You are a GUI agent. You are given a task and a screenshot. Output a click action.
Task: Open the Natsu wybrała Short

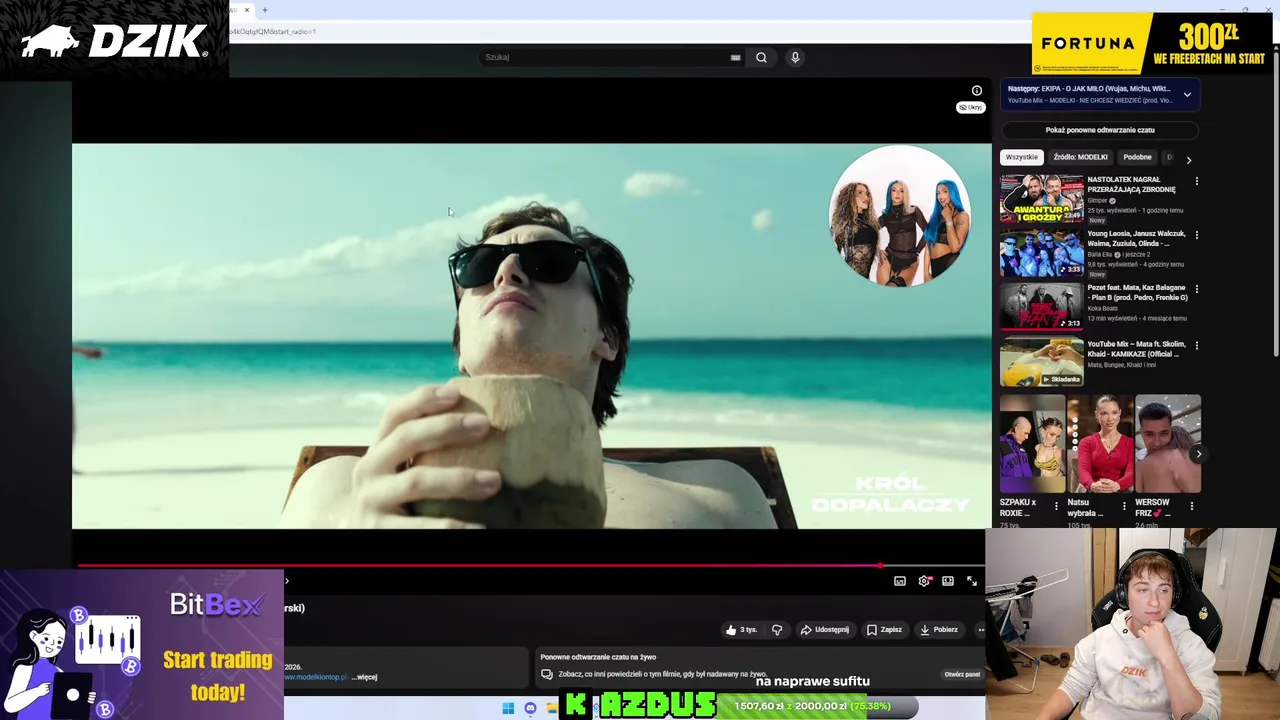(x=1100, y=444)
